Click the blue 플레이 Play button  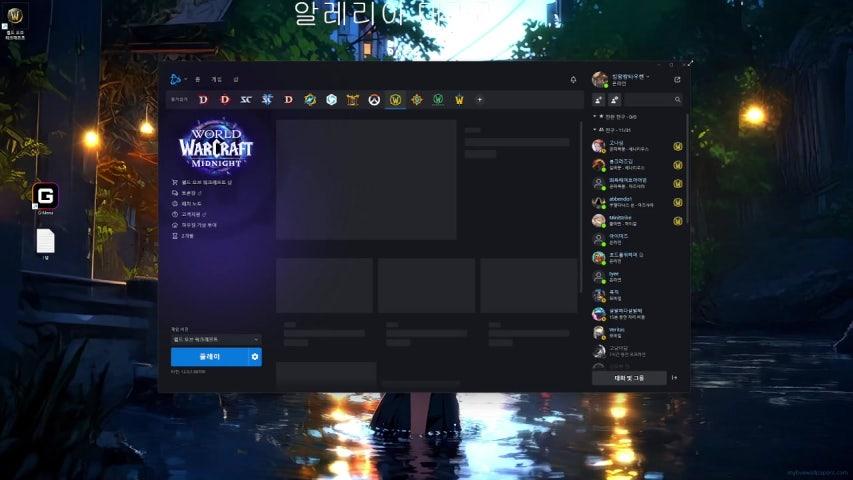[209, 357]
